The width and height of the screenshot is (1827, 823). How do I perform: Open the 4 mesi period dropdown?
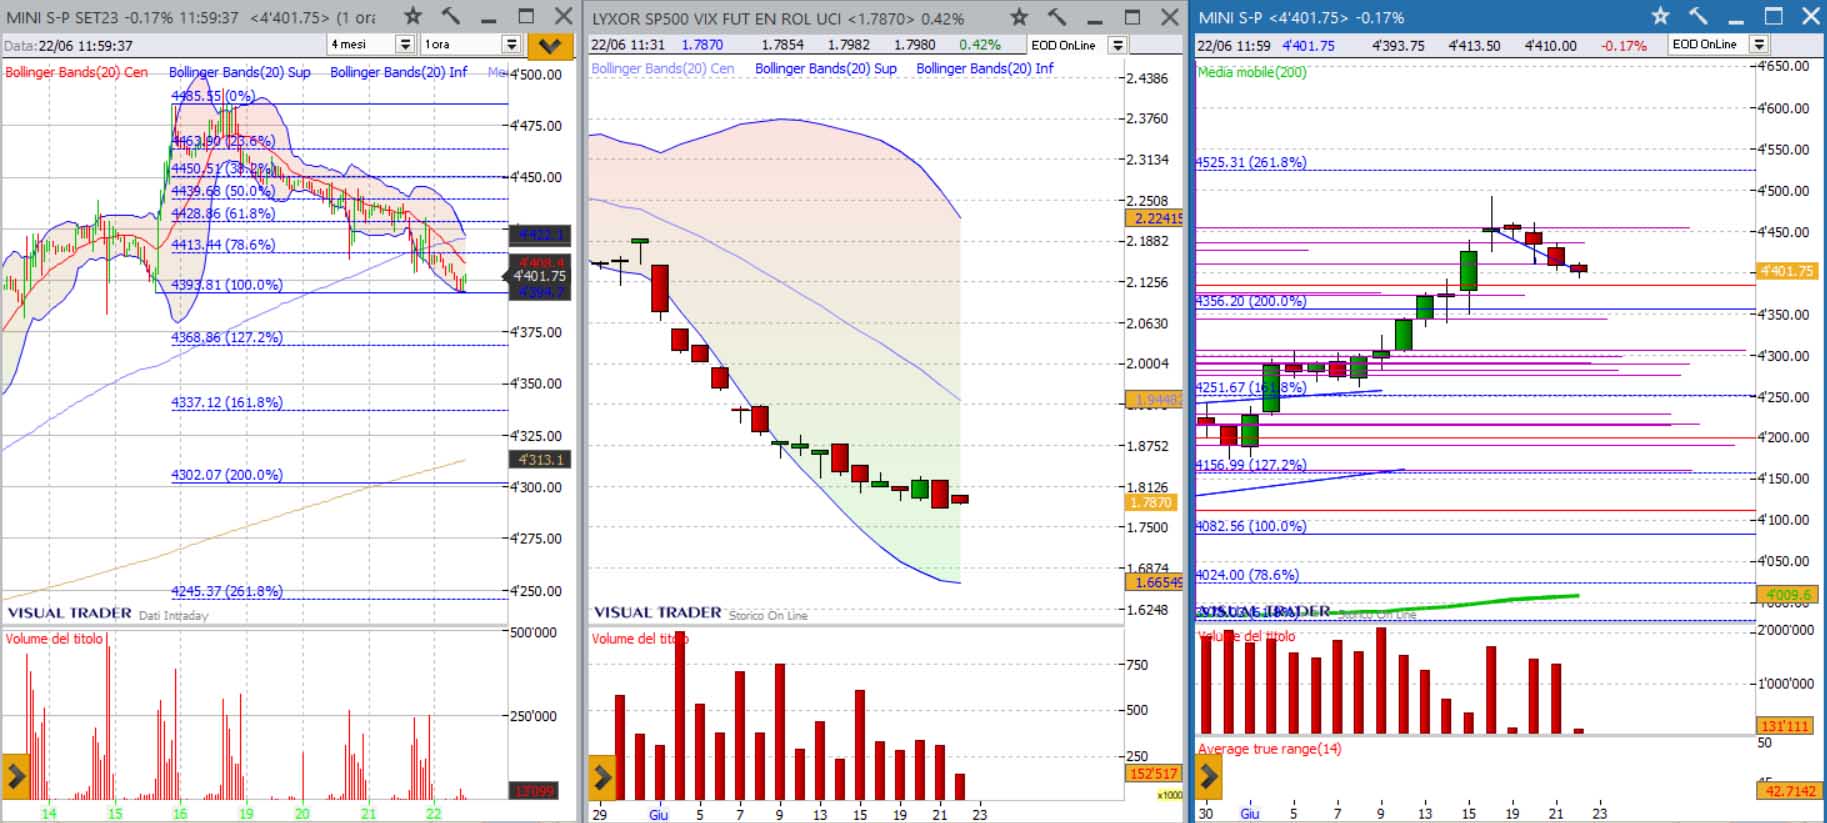[404, 44]
